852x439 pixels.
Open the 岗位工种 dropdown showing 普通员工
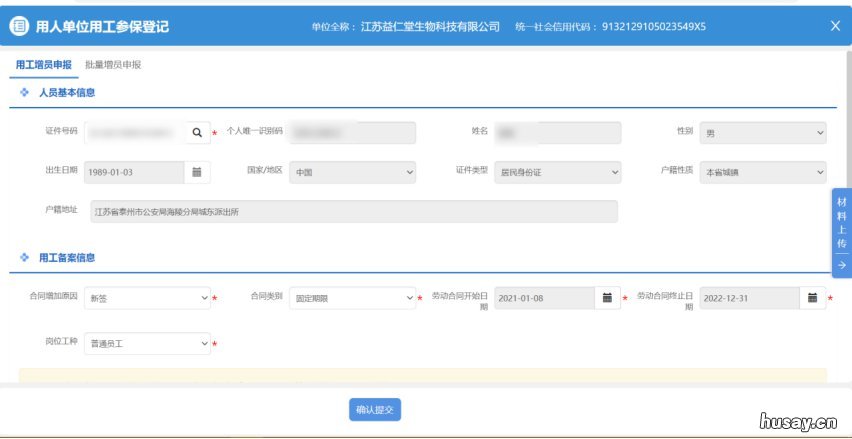(147, 343)
